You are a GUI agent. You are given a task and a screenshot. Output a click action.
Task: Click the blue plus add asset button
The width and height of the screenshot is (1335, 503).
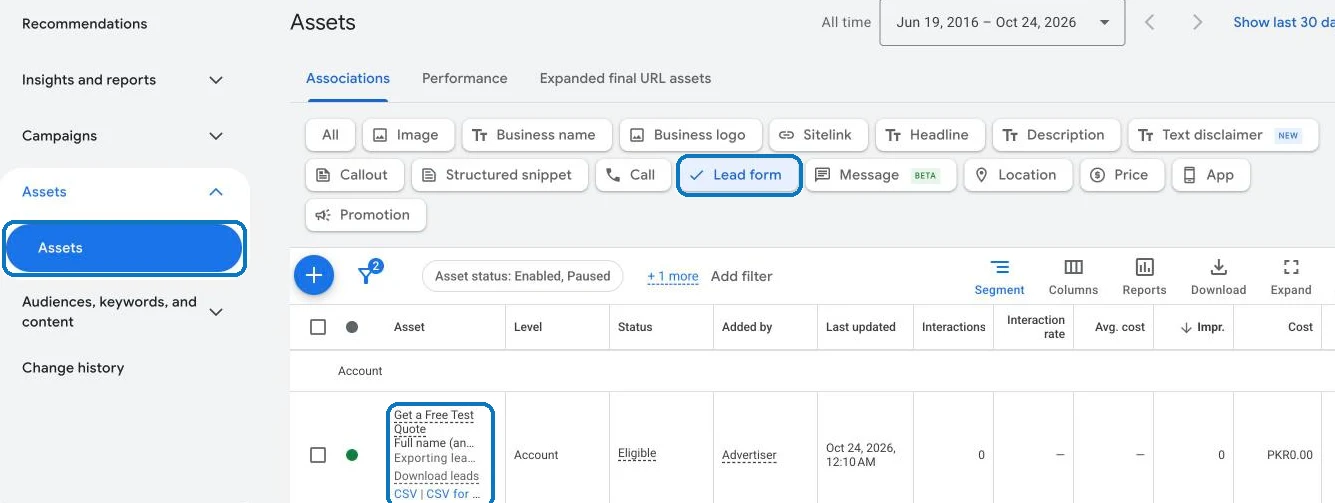point(314,275)
